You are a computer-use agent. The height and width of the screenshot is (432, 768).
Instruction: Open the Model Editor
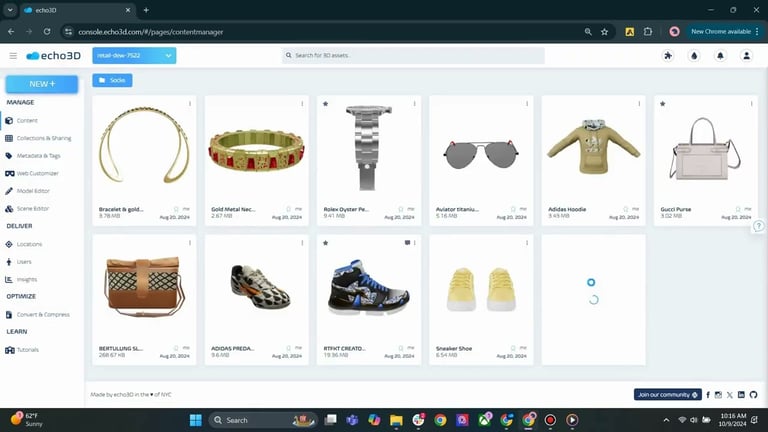tap(27, 191)
